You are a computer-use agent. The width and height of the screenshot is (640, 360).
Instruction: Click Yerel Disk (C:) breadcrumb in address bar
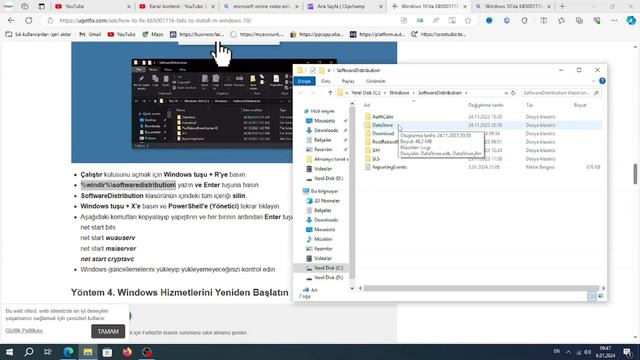pos(366,93)
